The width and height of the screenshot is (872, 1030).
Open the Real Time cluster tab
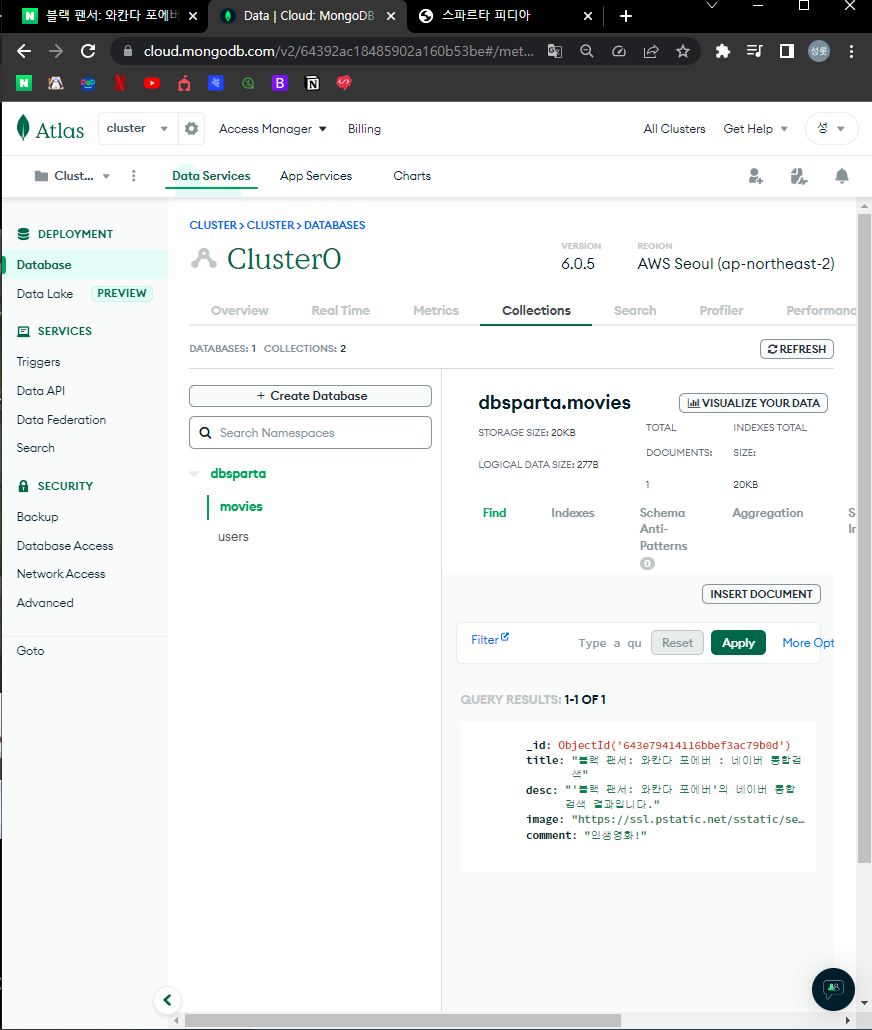point(340,311)
